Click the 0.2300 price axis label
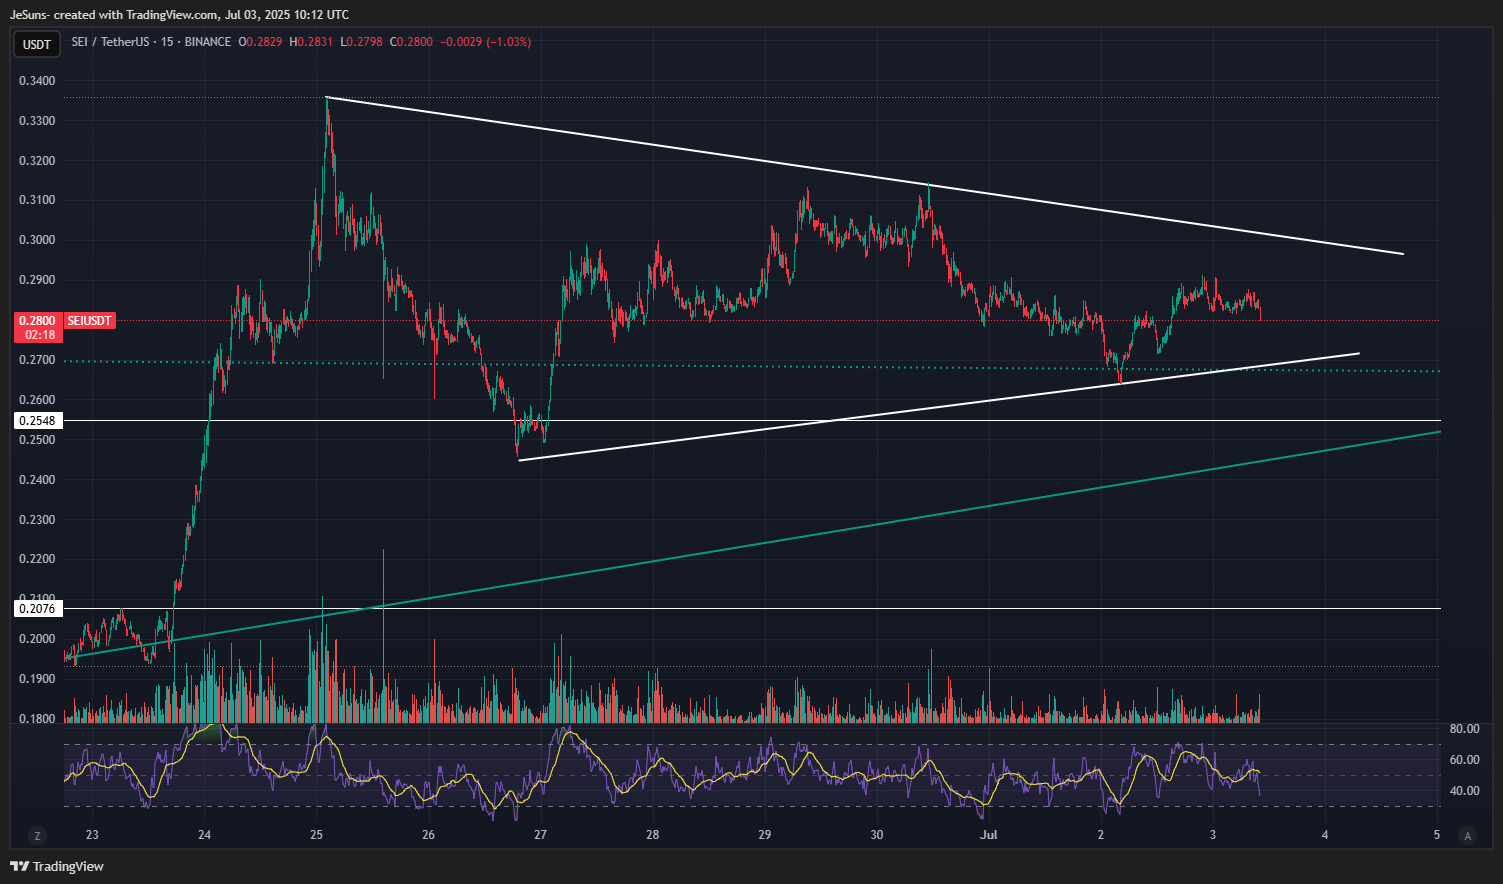1503x884 pixels. [37, 520]
